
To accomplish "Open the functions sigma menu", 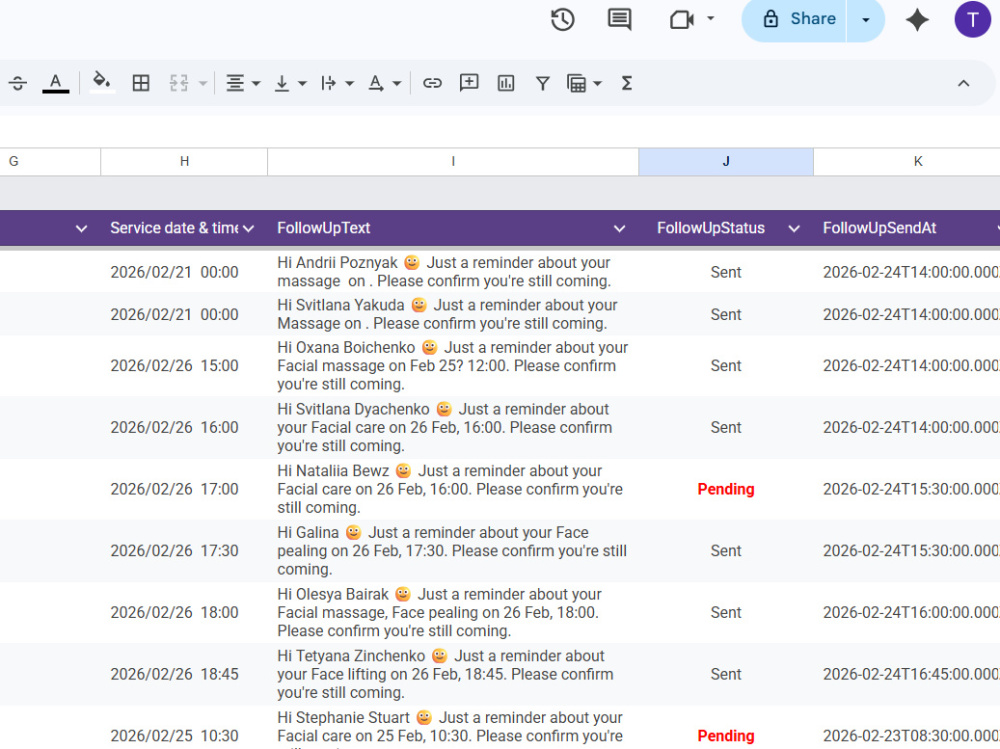I will click(626, 83).
